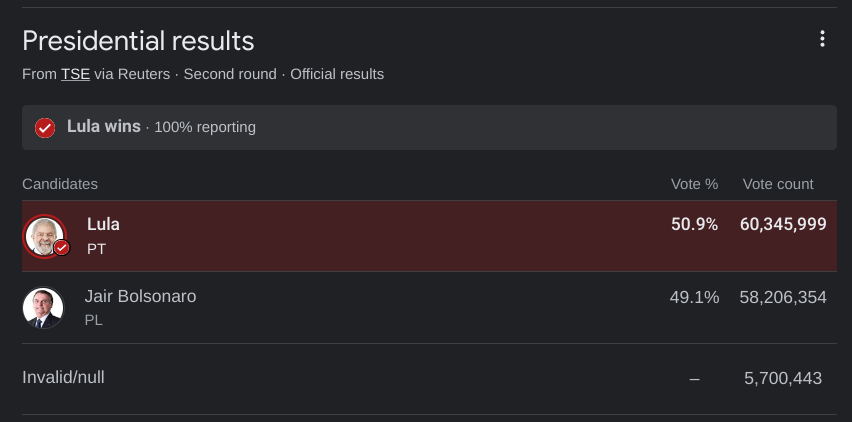Click the Vote % column header
This screenshot has height=422, width=852.
[x=694, y=184]
